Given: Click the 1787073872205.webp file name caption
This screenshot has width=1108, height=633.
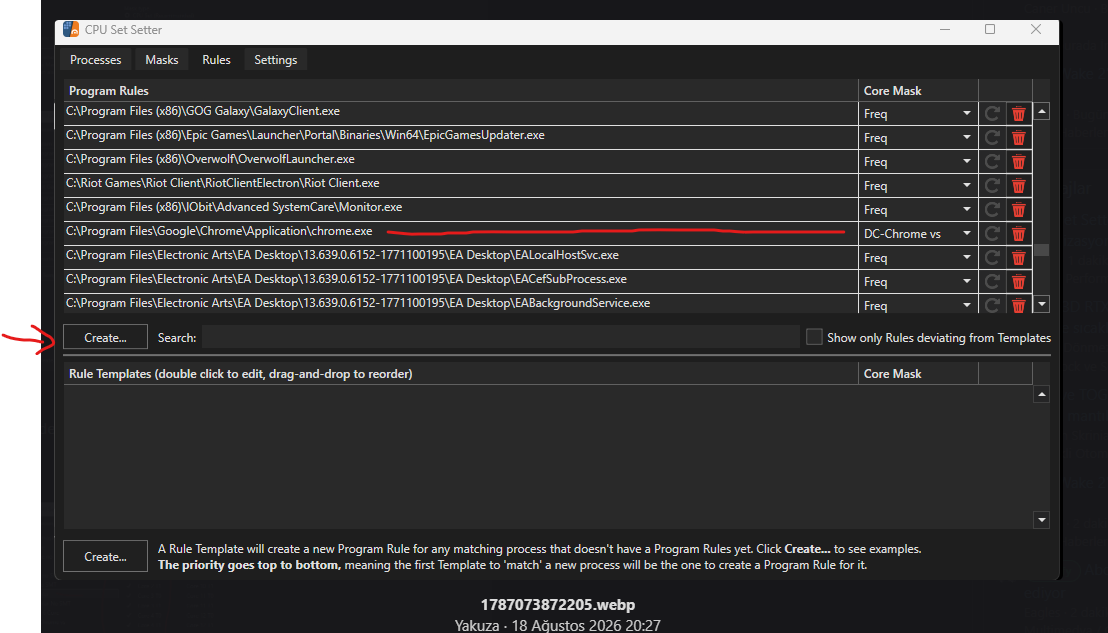Looking at the screenshot, I should 558,605.
